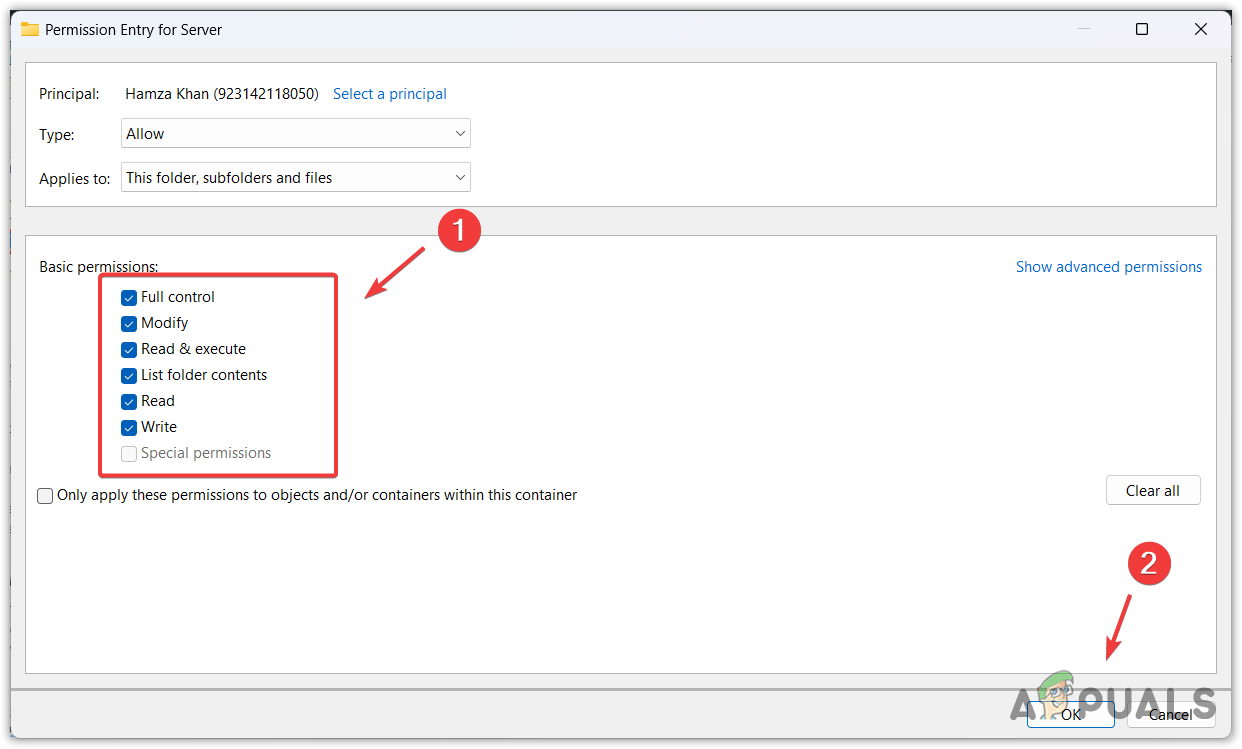The image size is (1242, 749).
Task: Check the option to only apply permissions within this container
Action: coord(44,495)
